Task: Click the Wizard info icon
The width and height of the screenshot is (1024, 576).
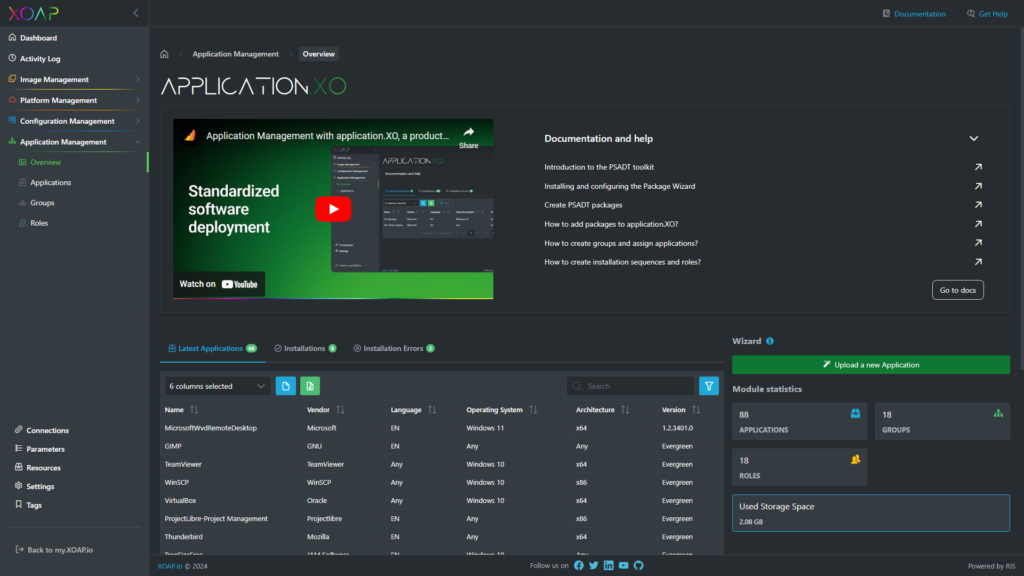Action: 770,341
